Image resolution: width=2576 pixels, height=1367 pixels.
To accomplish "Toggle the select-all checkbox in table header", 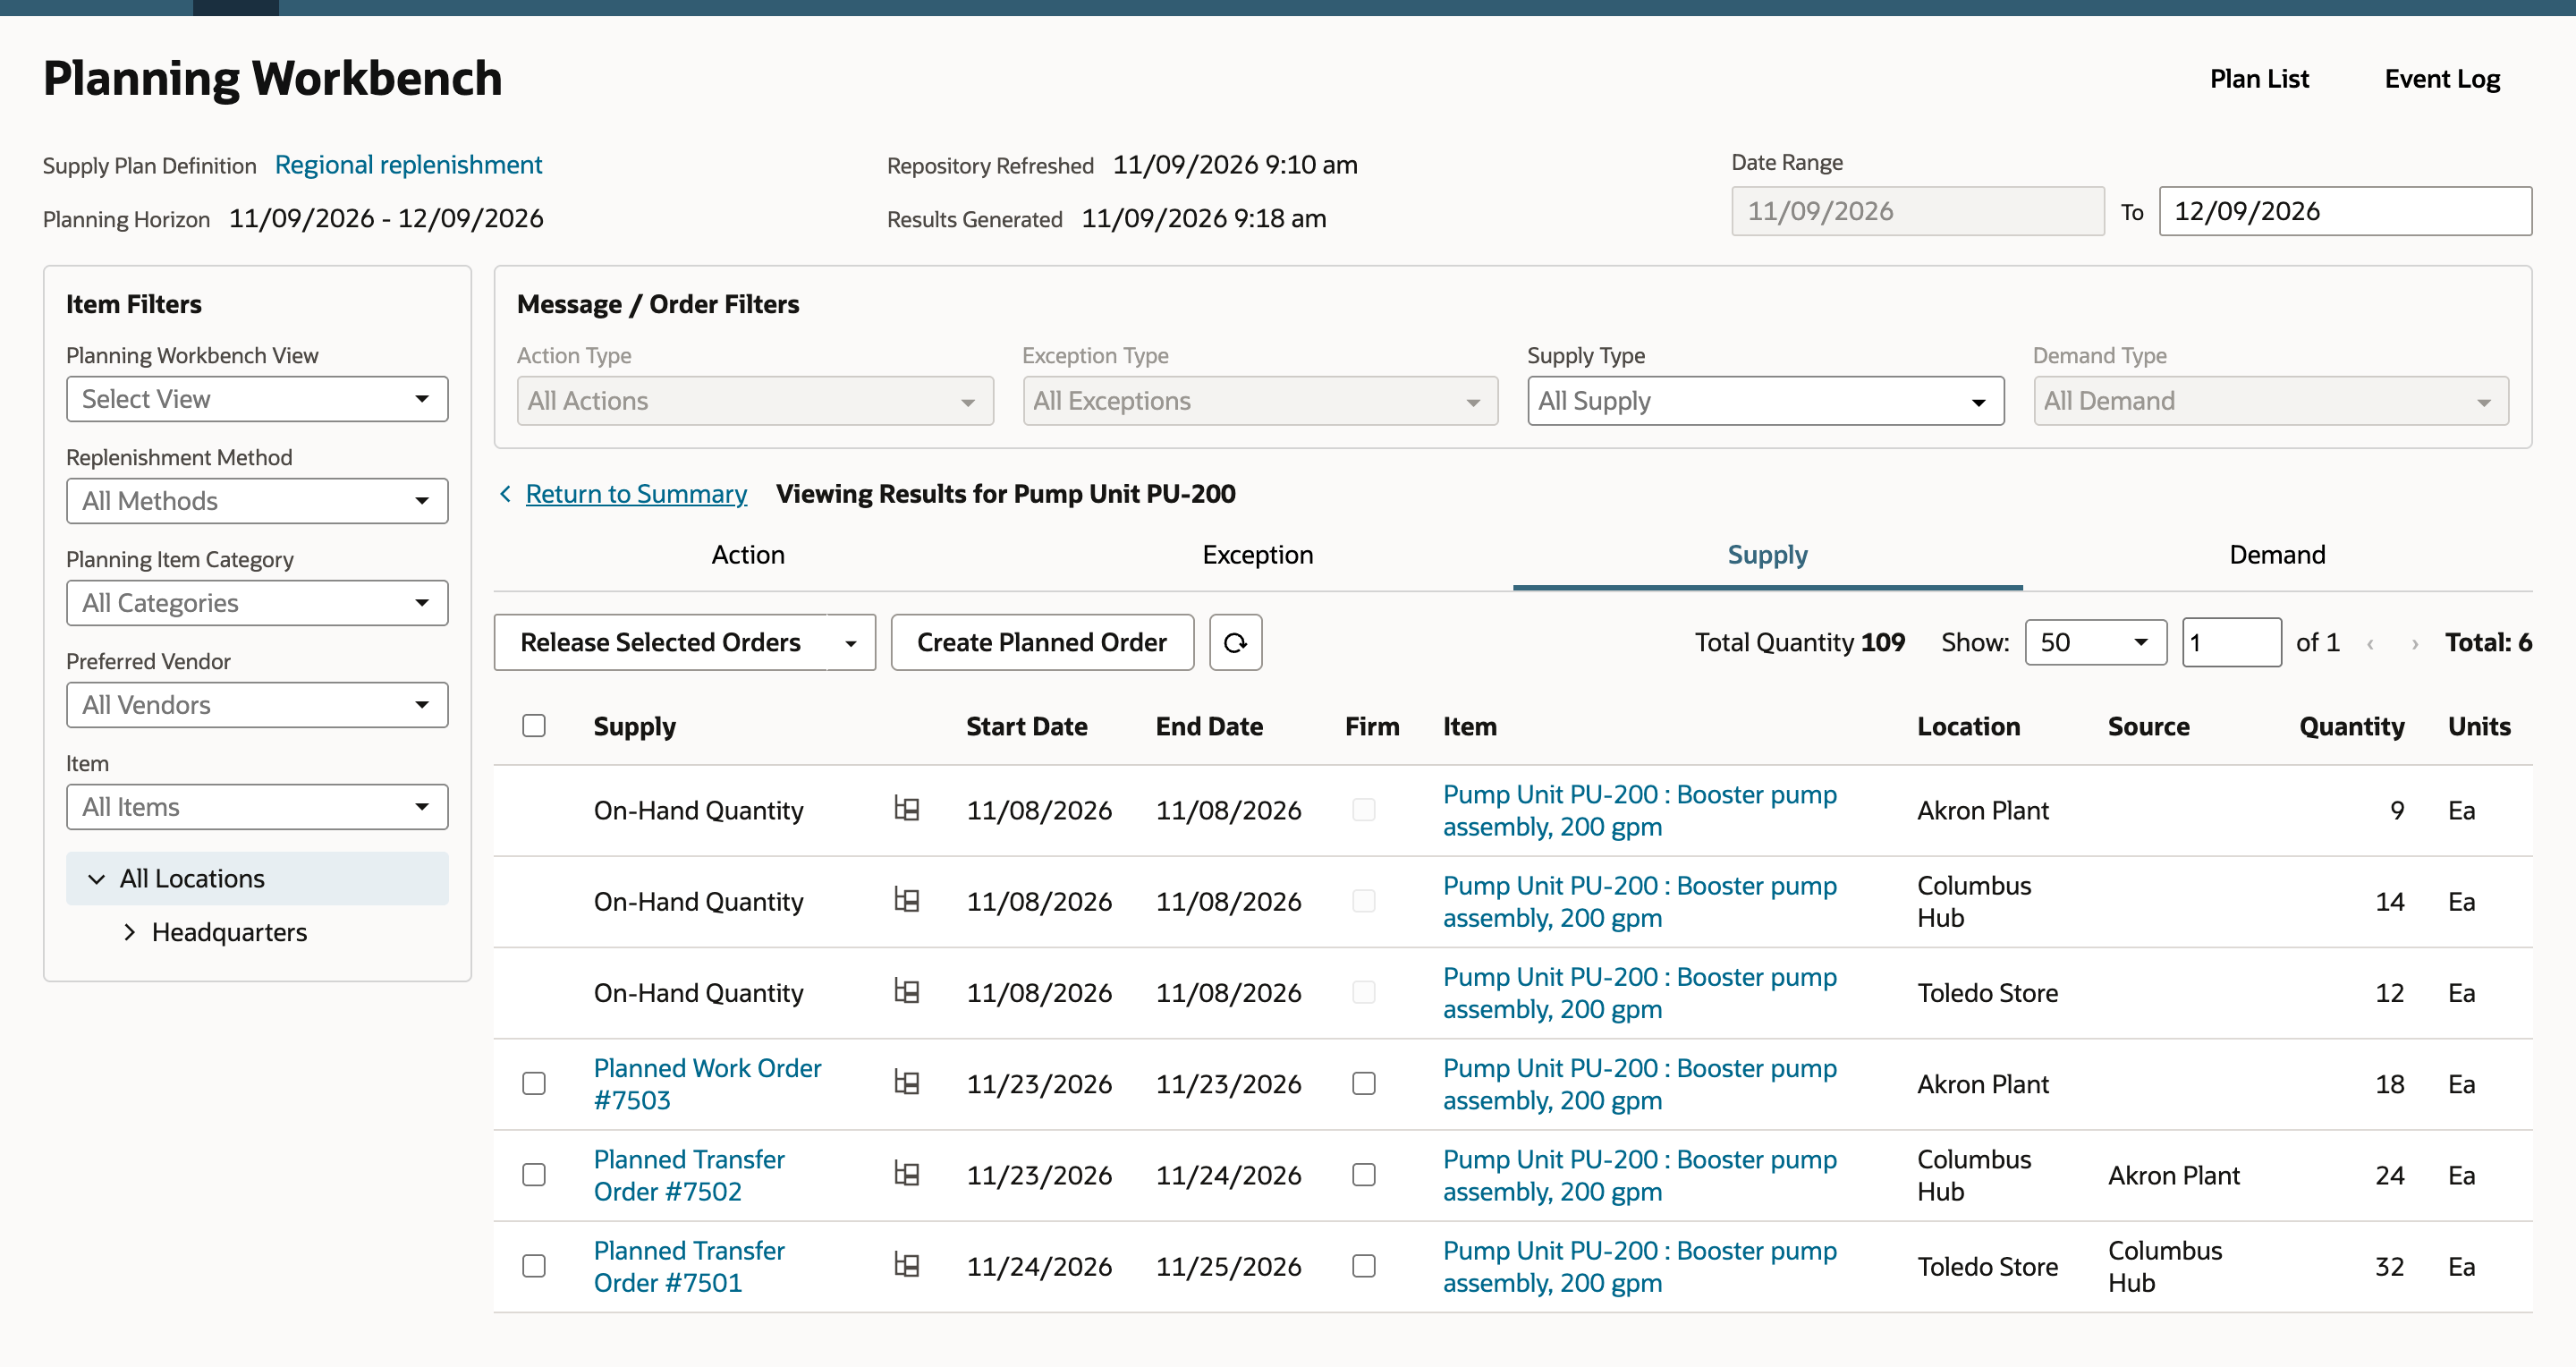I will 534,726.
